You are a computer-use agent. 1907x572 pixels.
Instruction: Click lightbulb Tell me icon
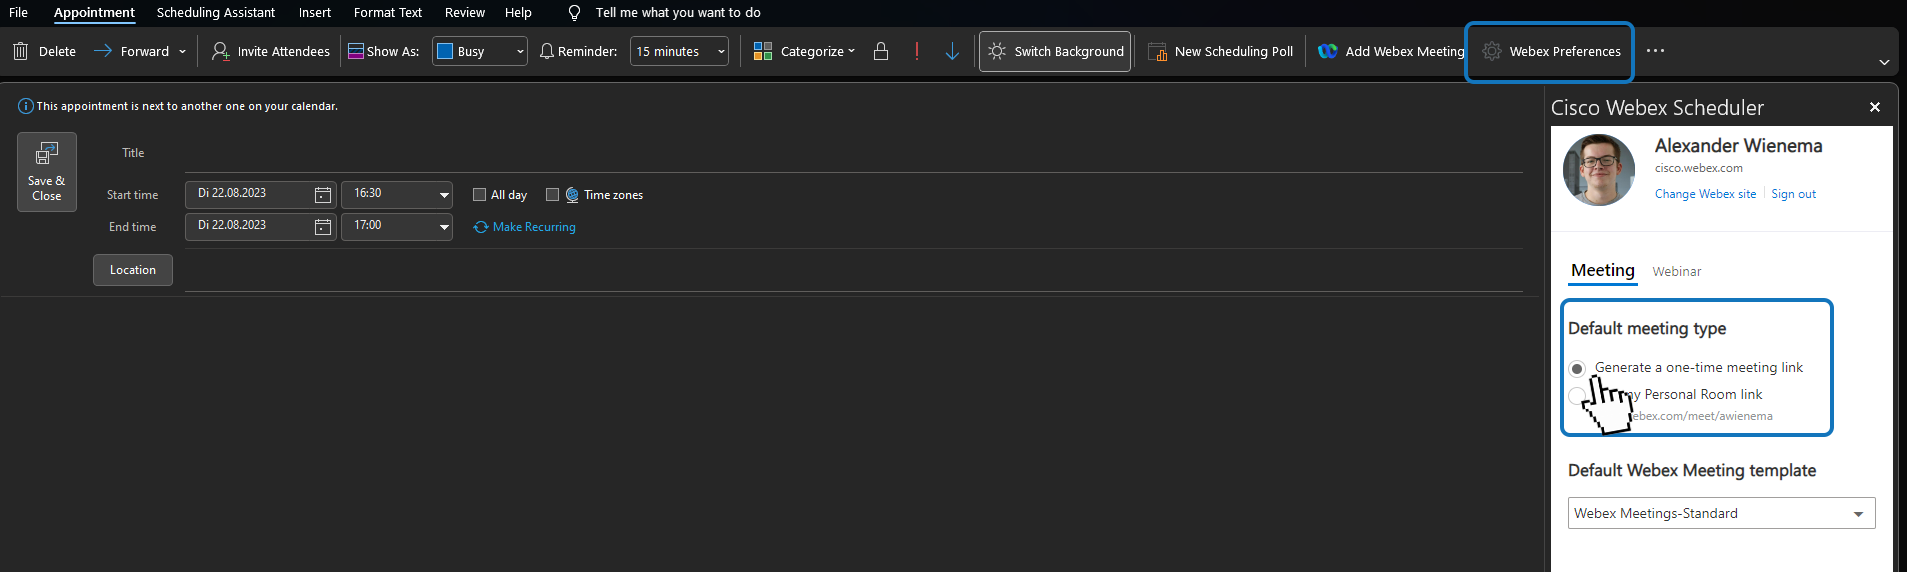pyautogui.click(x=574, y=13)
